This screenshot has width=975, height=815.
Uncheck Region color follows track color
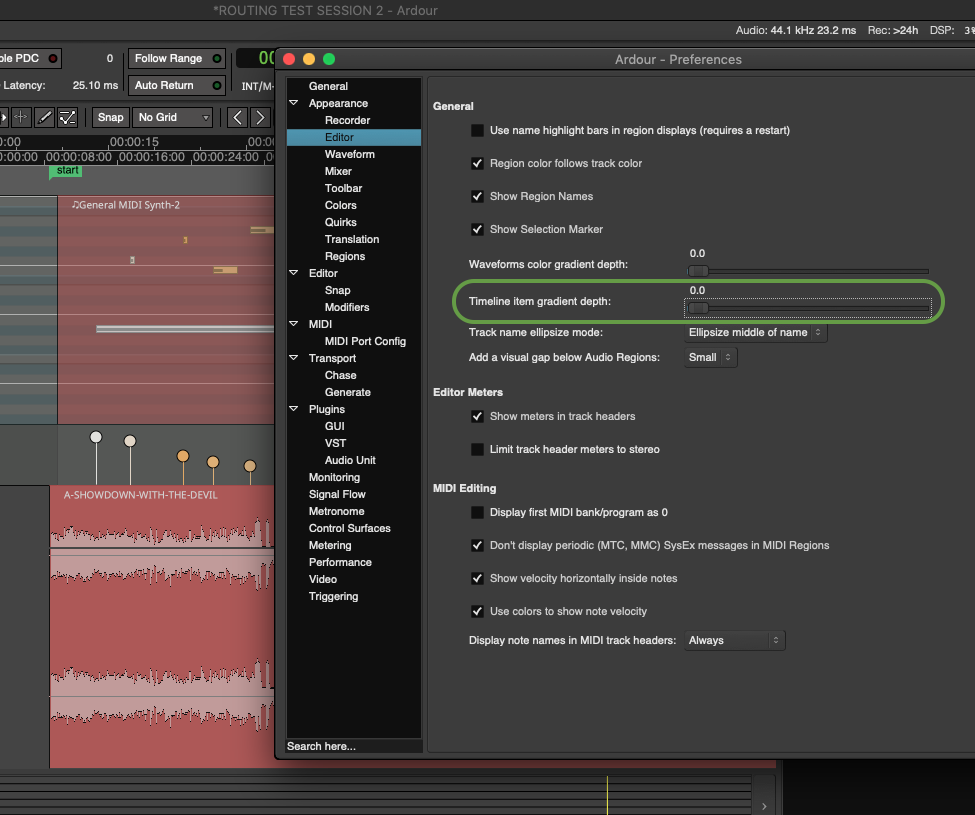[478, 163]
